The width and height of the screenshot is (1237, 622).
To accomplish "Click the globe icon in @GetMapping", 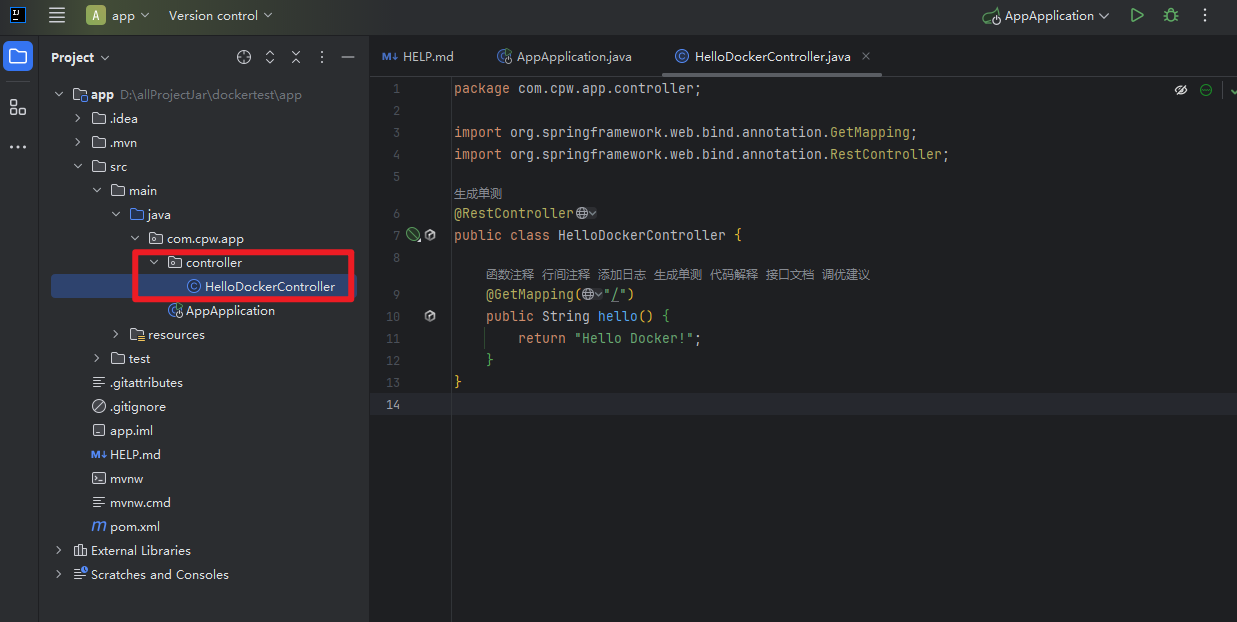I will click(586, 294).
